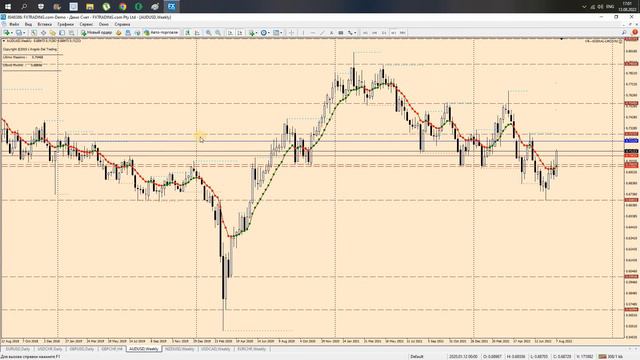
Task: Select the Crosshair tool
Action: click(291, 33)
